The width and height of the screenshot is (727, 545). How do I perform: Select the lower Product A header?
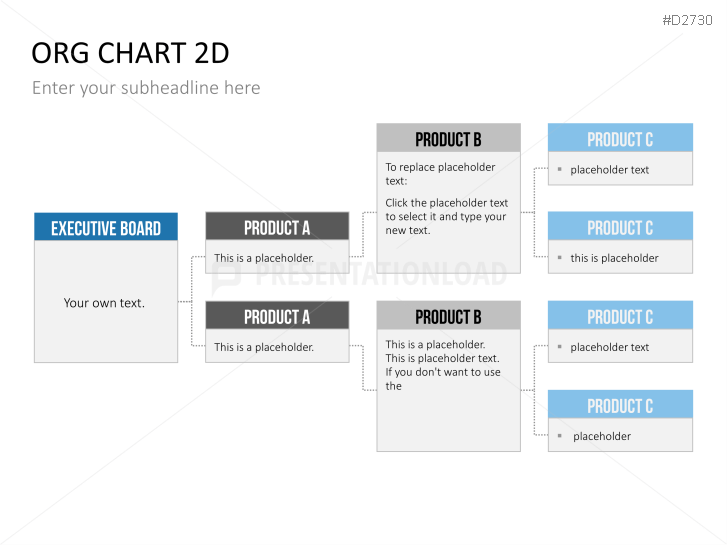[277, 315]
